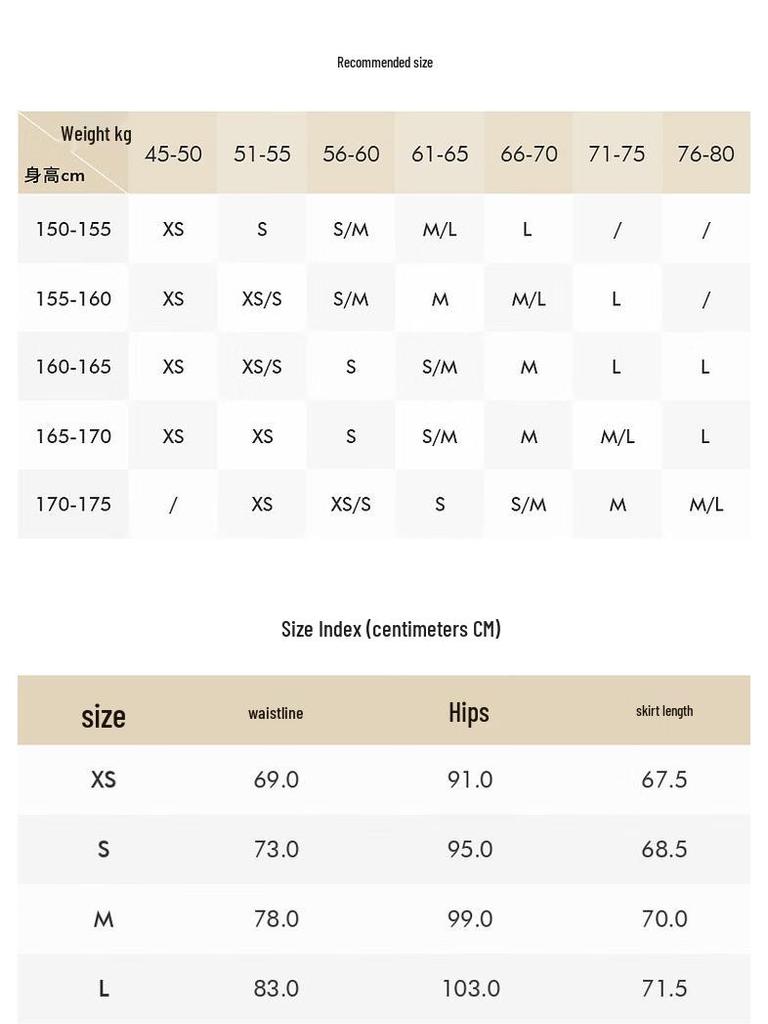768x1024 pixels.
Task: Click waistline value 78.0 for M
Action: (x=276, y=919)
